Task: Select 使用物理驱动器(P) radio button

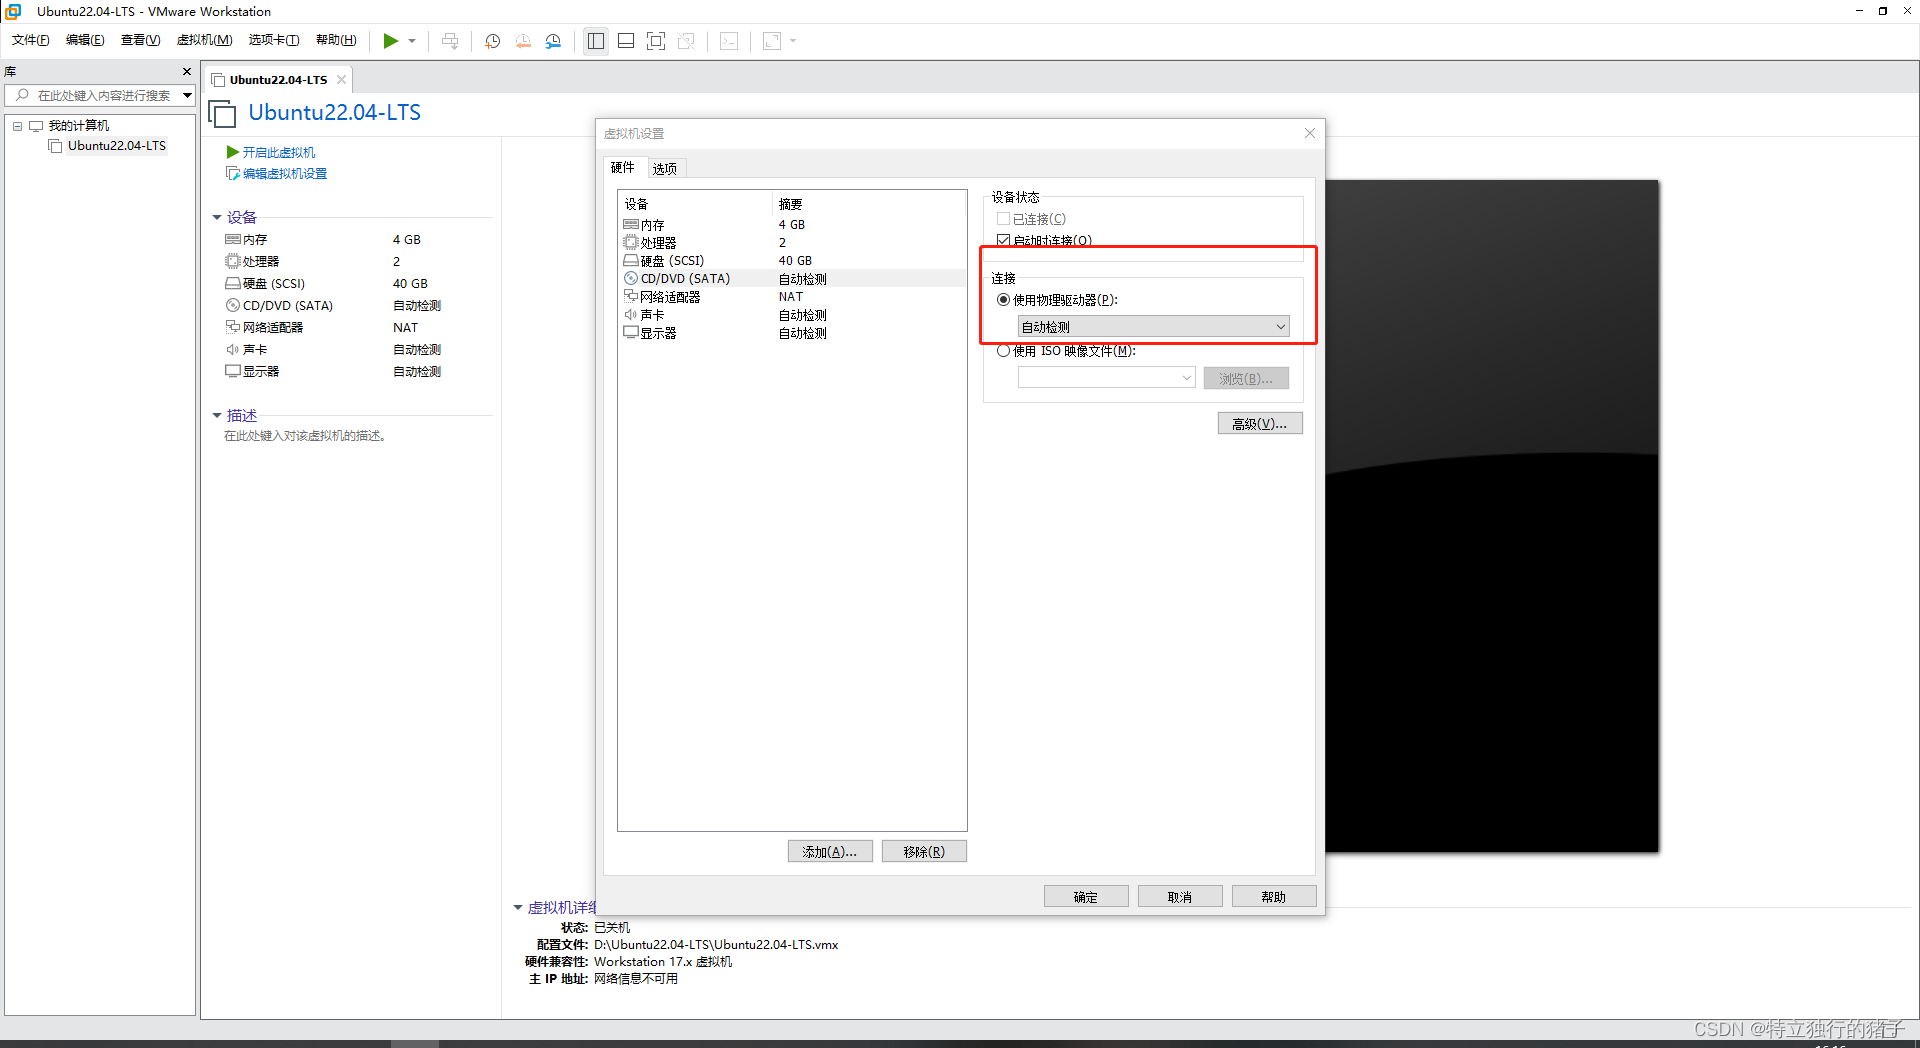Action: tap(1003, 300)
